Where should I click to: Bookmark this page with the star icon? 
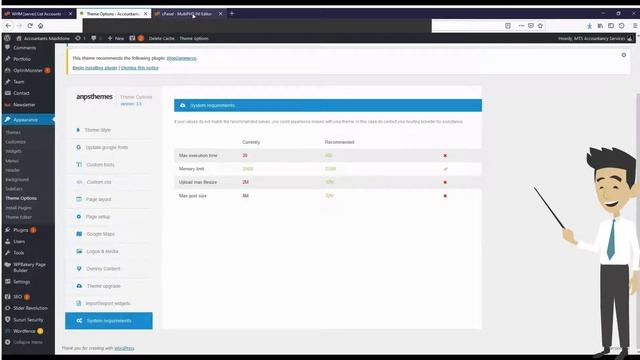(x=540, y=25)
